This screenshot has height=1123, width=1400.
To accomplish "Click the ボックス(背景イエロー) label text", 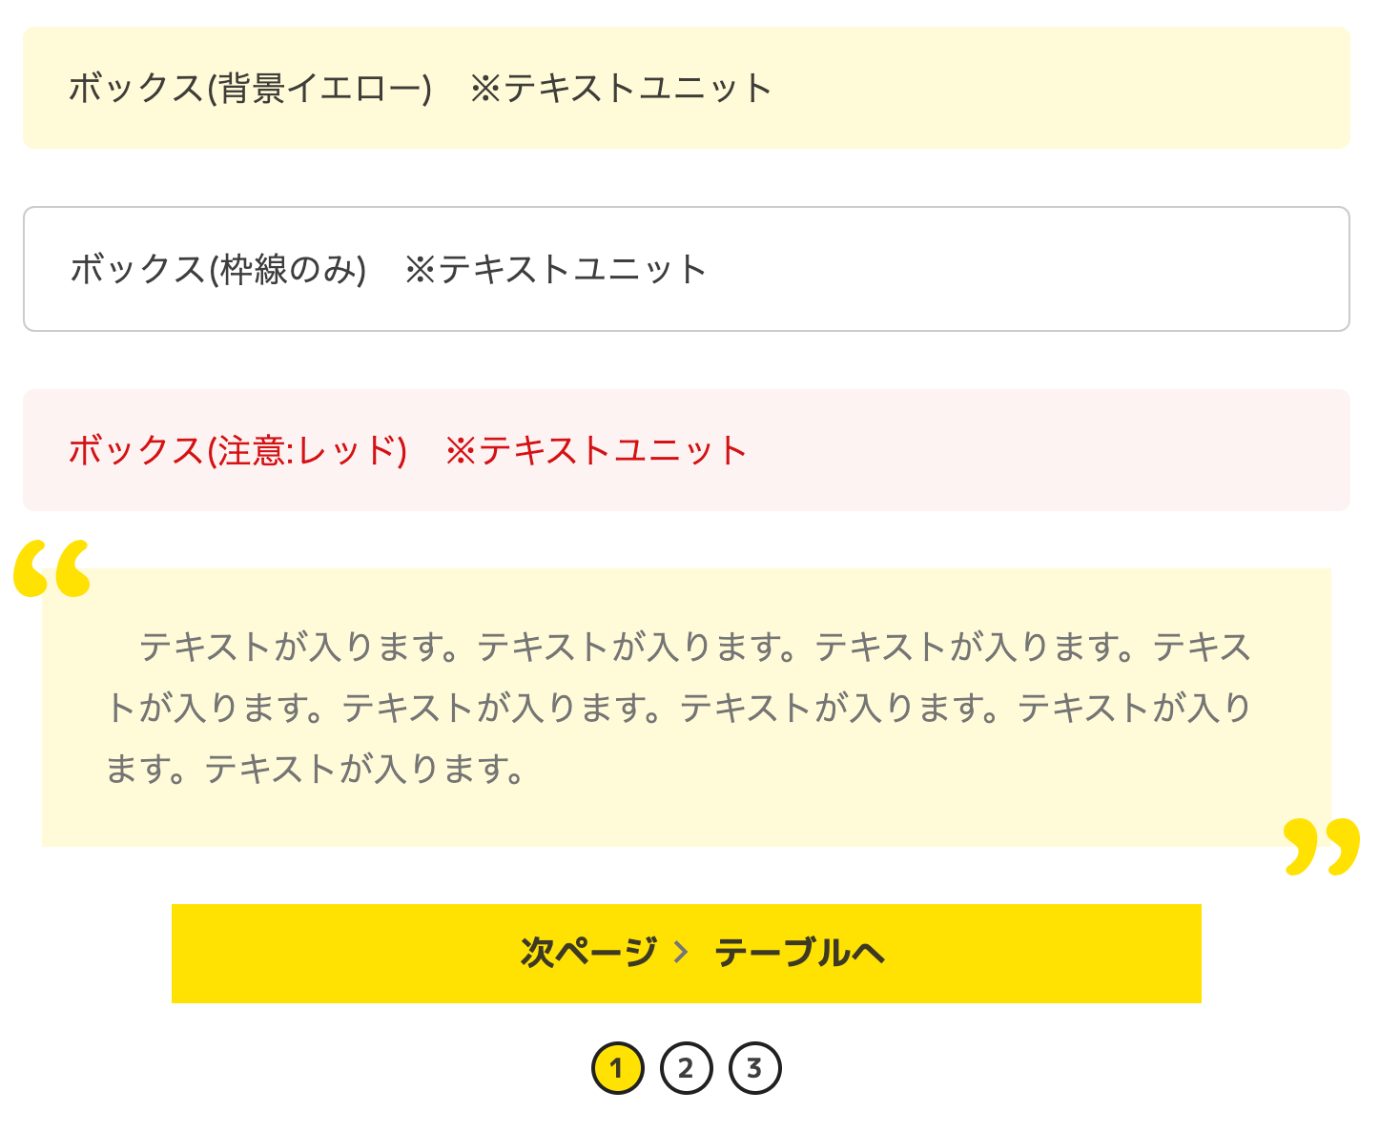I will (250, 88).
